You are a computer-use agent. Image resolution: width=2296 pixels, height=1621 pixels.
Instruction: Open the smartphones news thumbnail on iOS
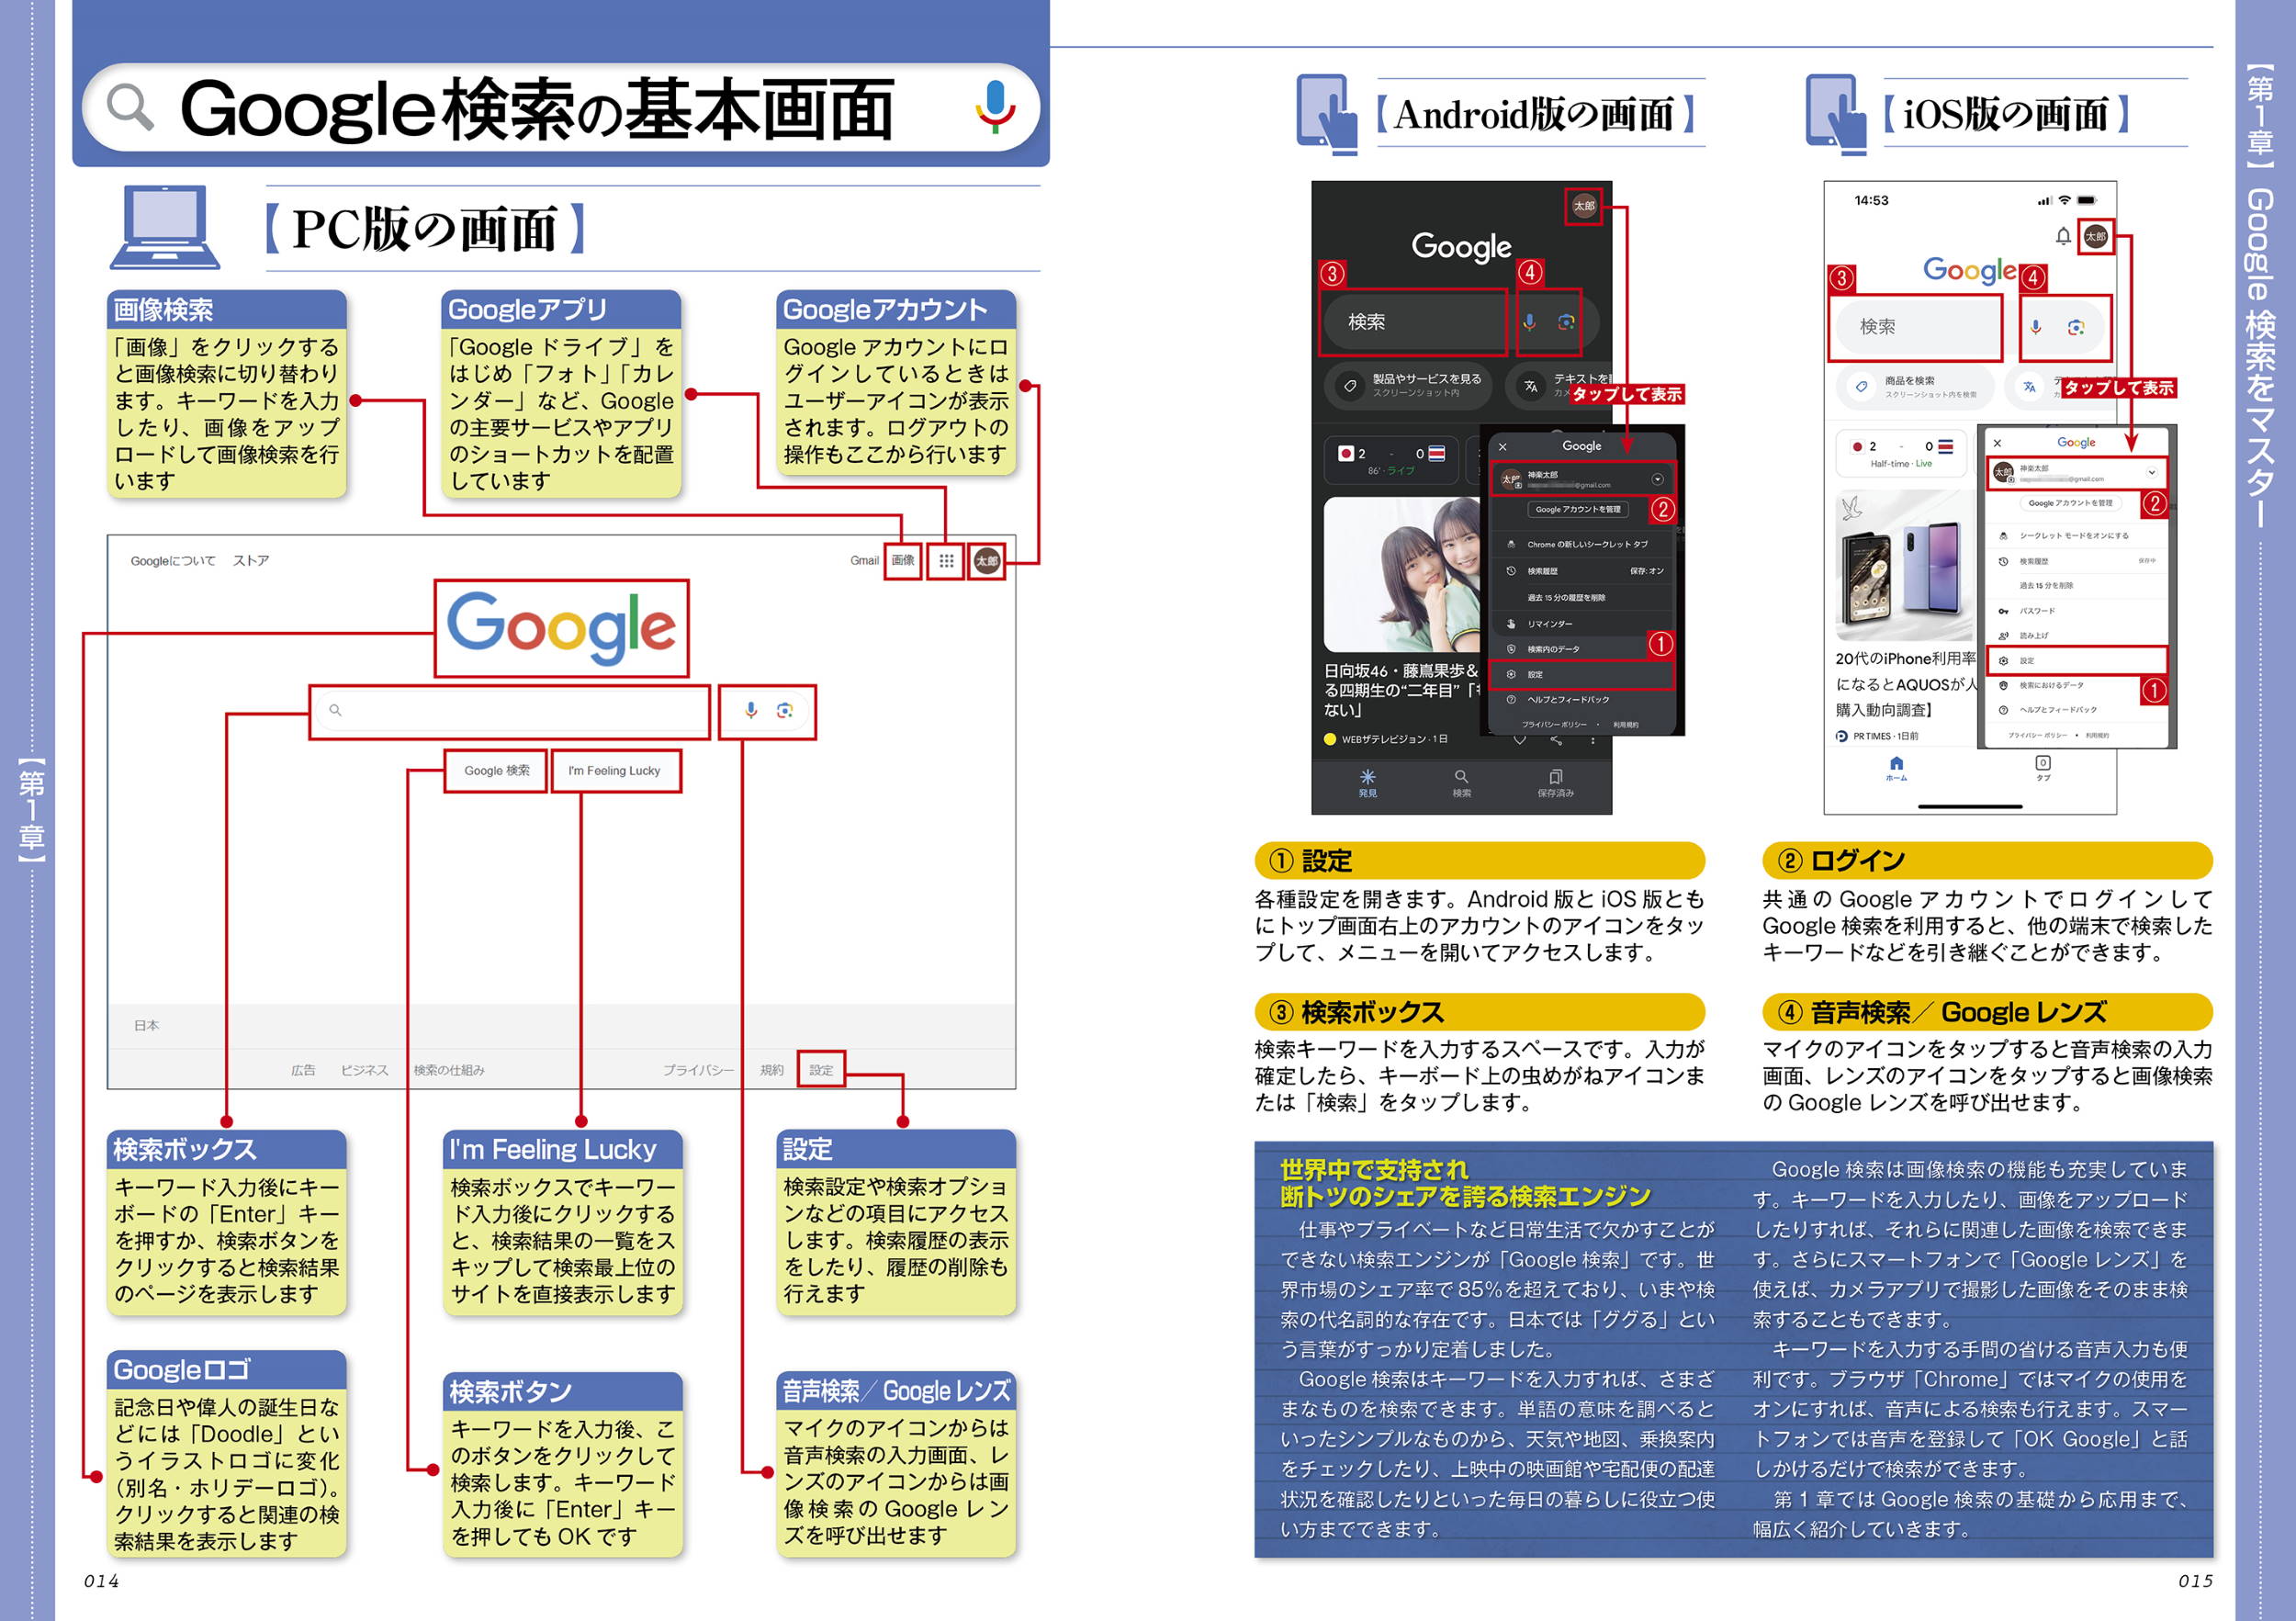click(1904, 564)
